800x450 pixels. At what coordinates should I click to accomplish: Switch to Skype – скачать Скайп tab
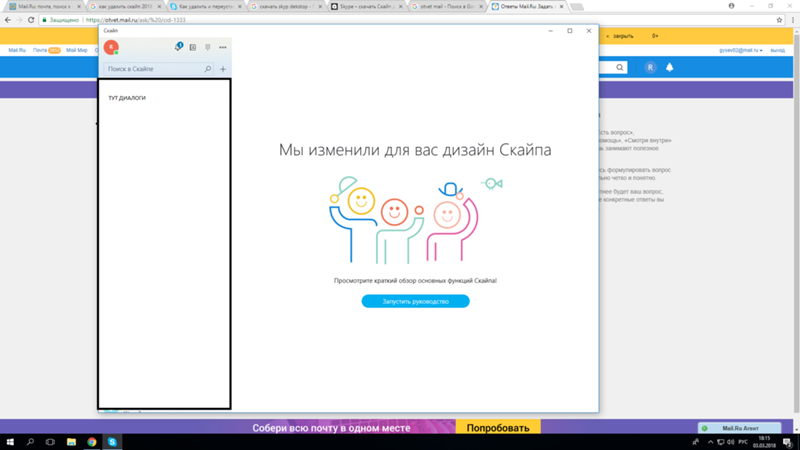click(365, 7)
